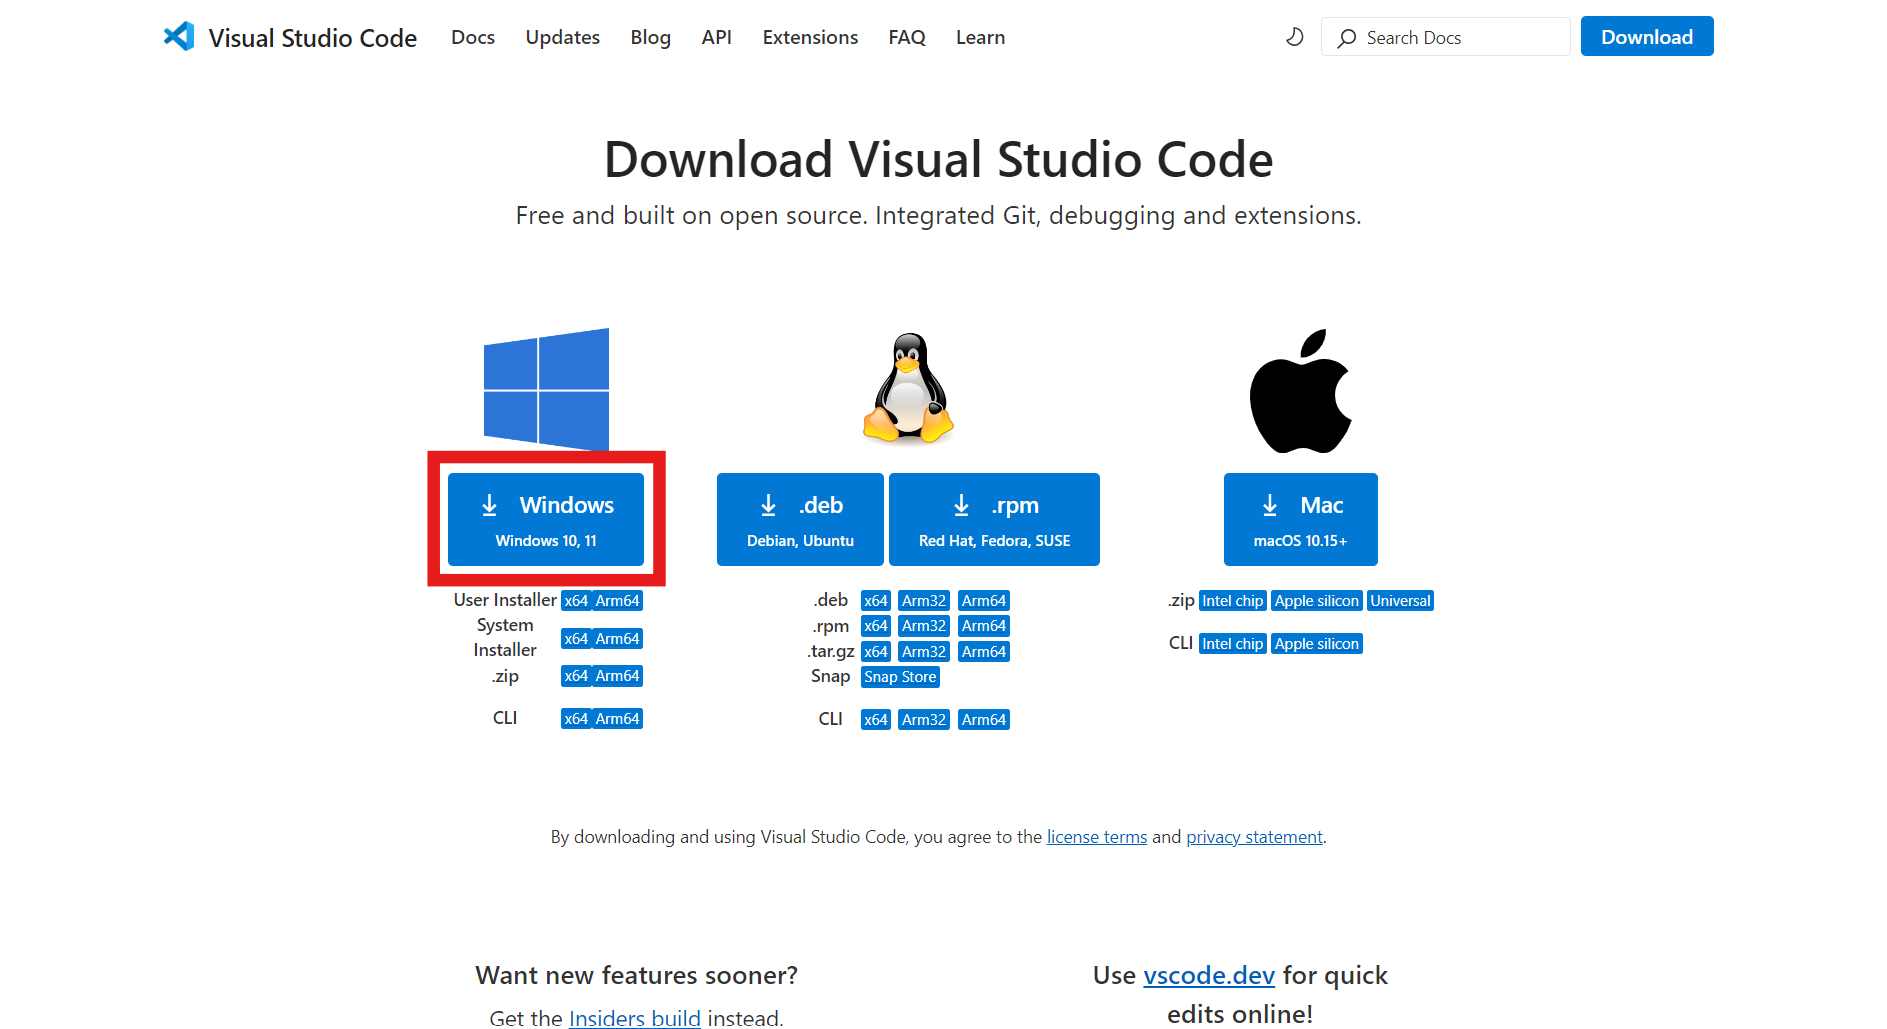Click the Visual Studio Code title text
Viewport: 1887px width, 1029px height.
click(313, 38)
